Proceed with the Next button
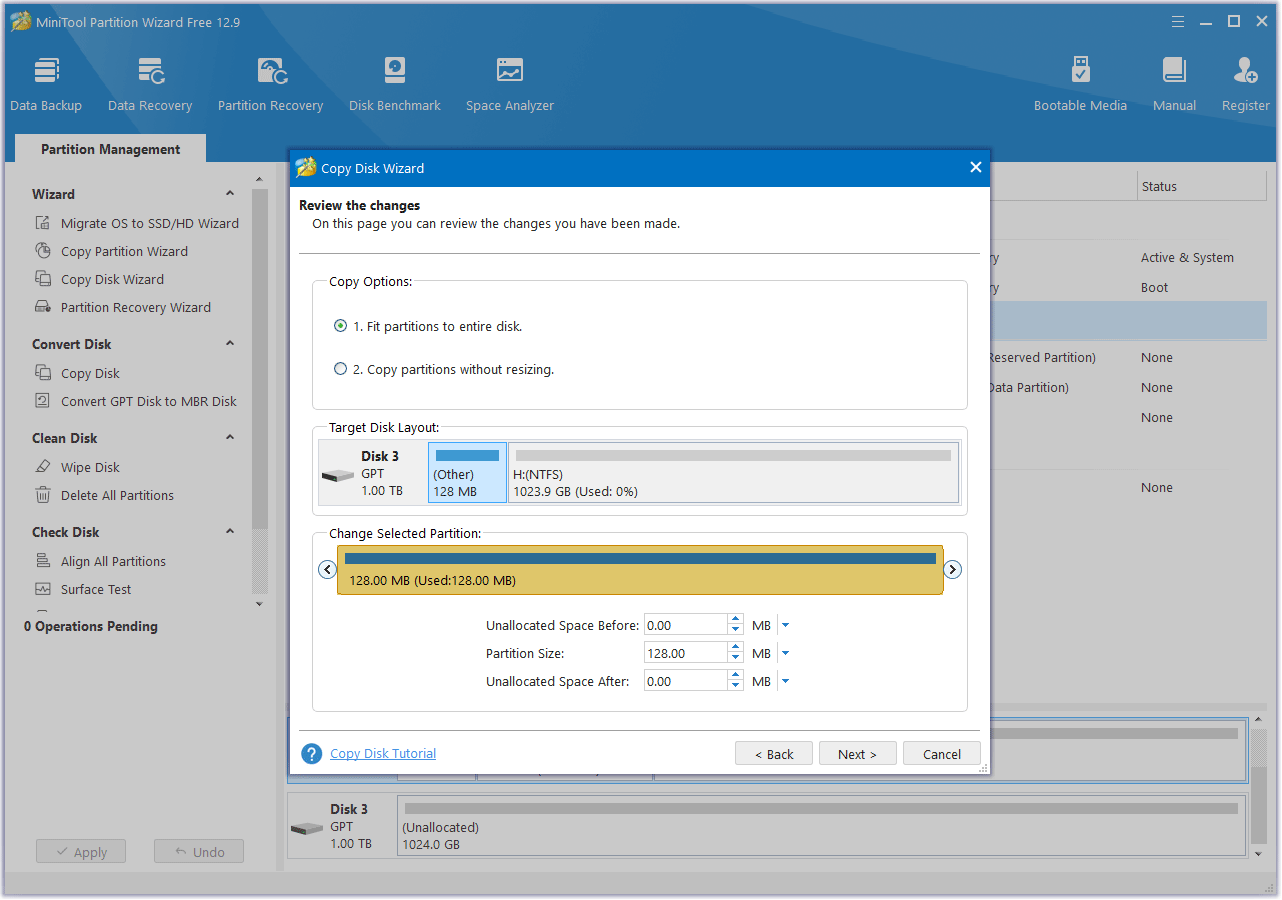 tap(857, 754)
